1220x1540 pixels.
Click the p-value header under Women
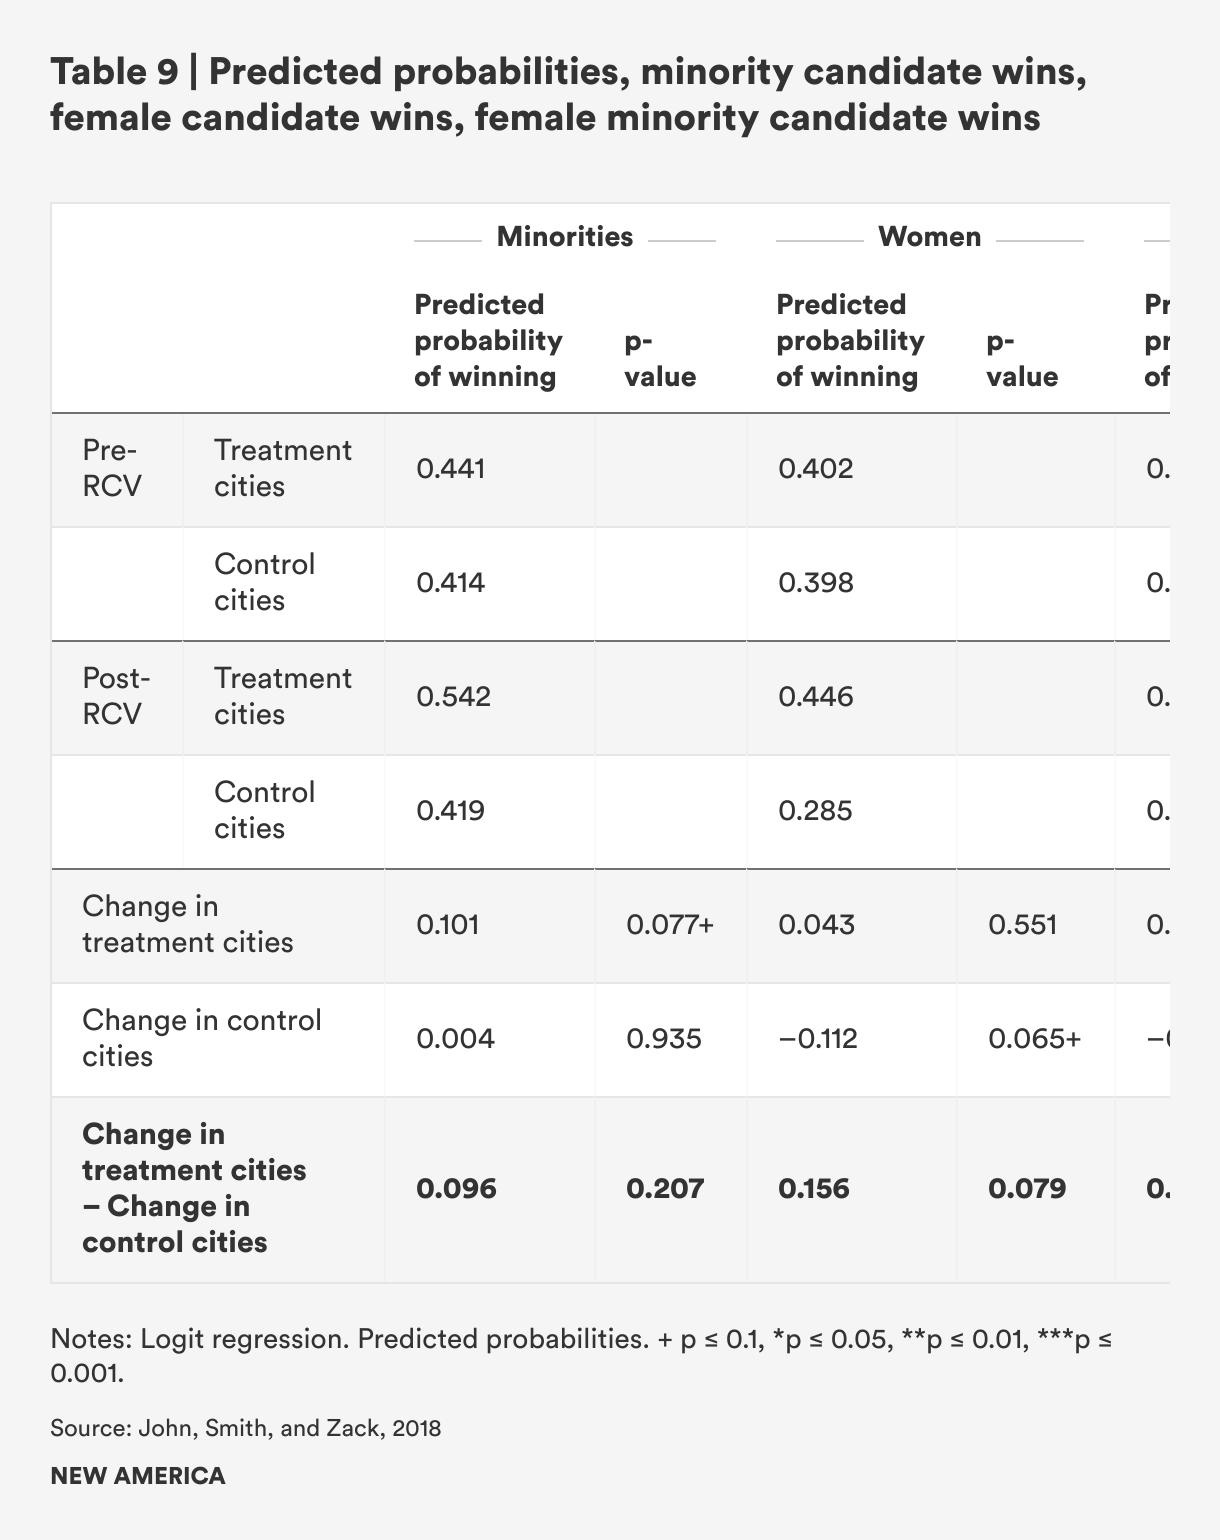(1021, 359)
